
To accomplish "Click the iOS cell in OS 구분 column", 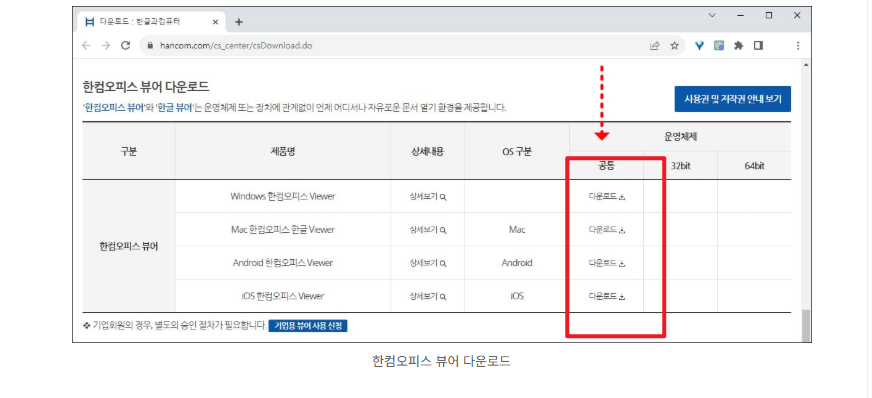I will pyautogui.click(x=517, y=296).
